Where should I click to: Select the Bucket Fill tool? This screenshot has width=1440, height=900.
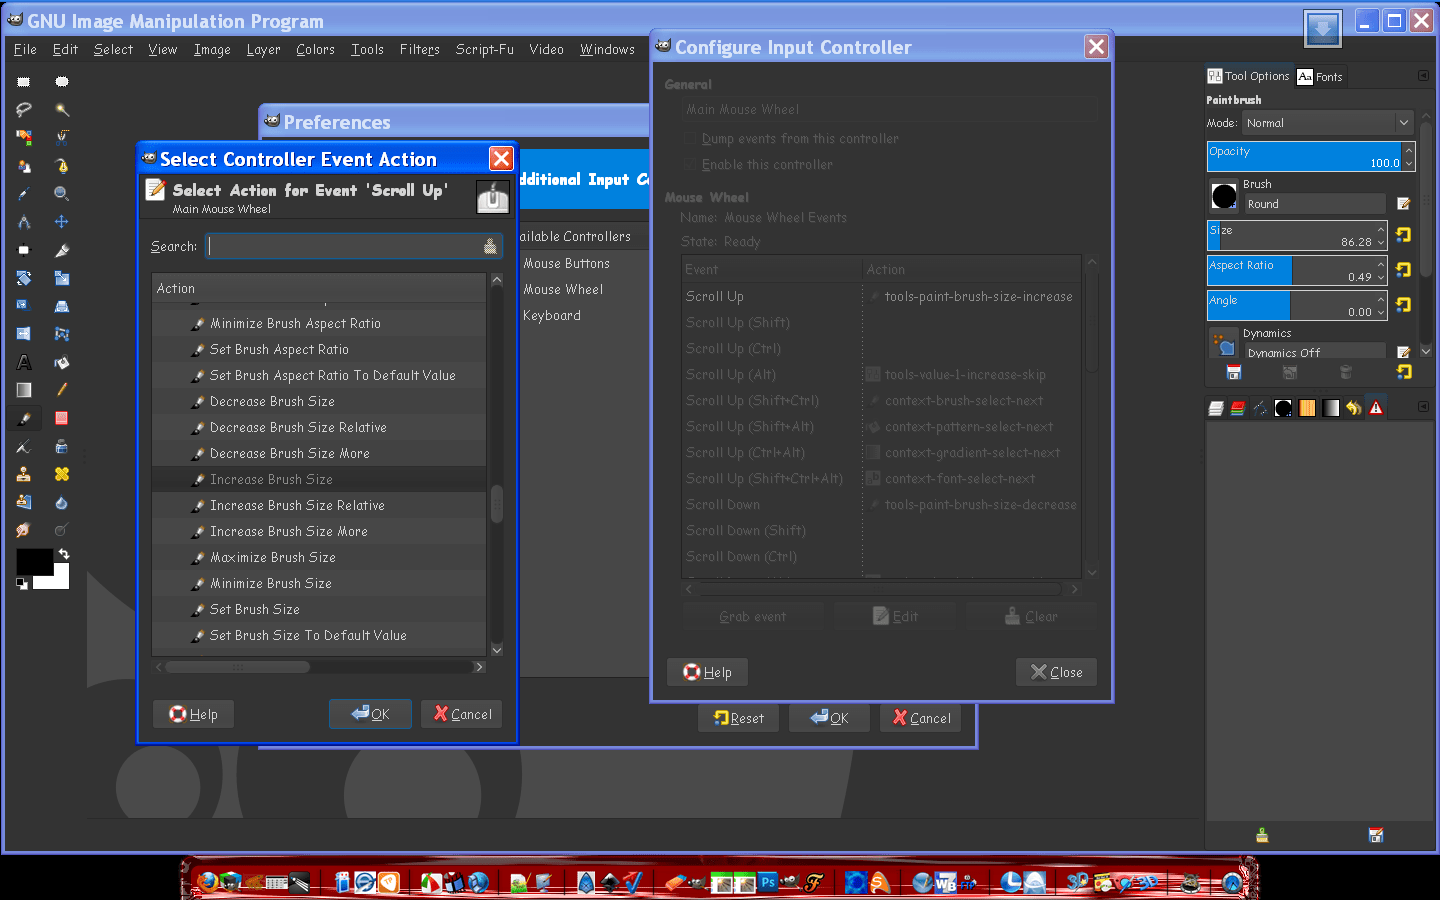point(62,362)
